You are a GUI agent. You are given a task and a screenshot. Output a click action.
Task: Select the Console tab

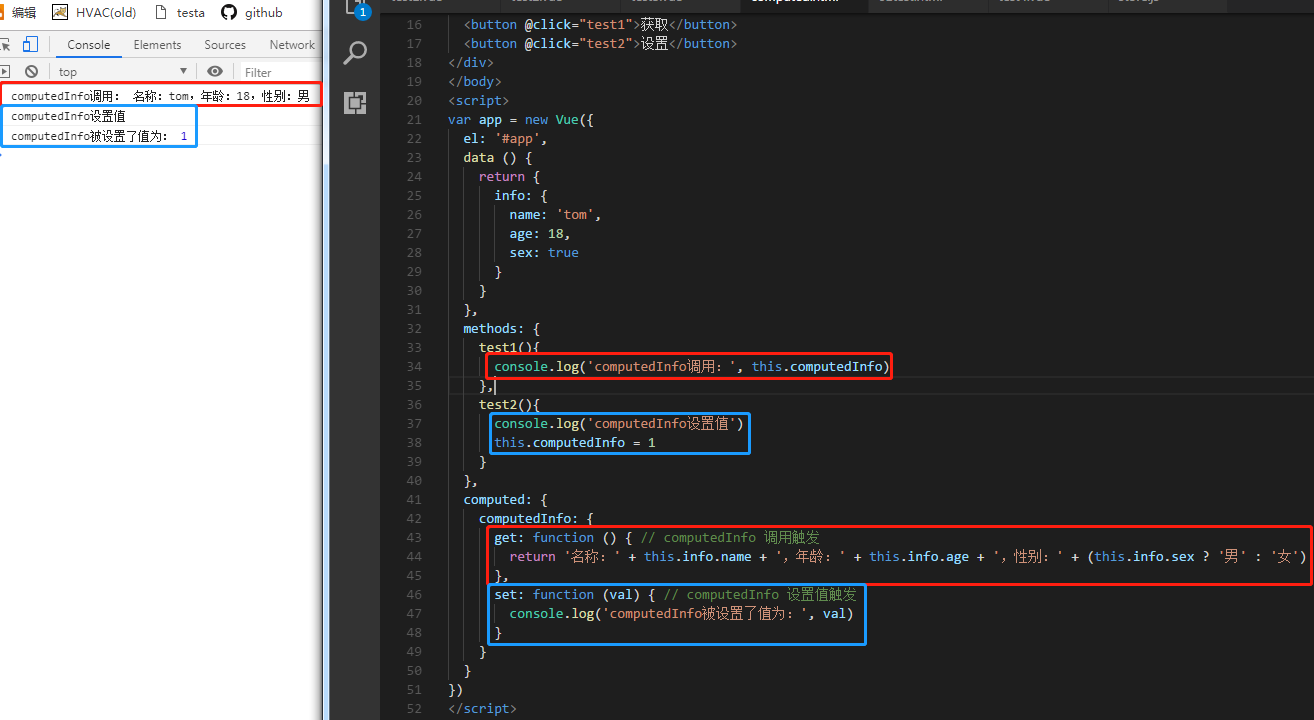(89, 45)
